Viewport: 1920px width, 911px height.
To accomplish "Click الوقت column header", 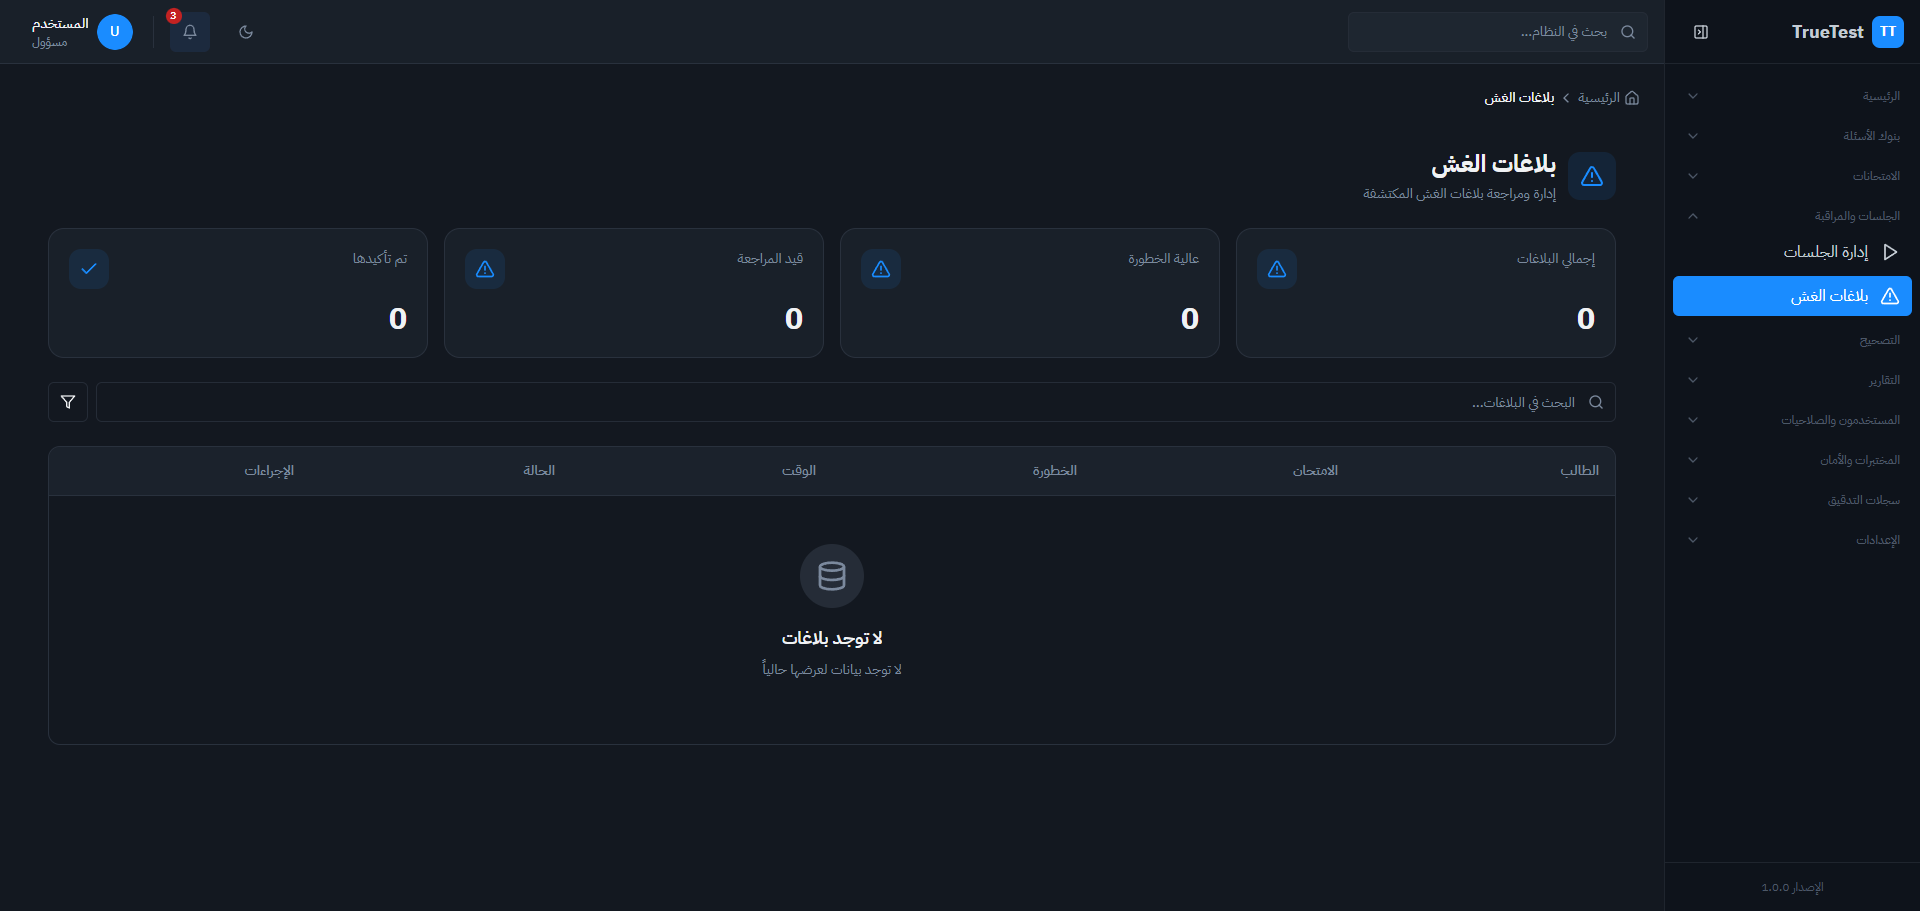I will [x=799, y=471].
